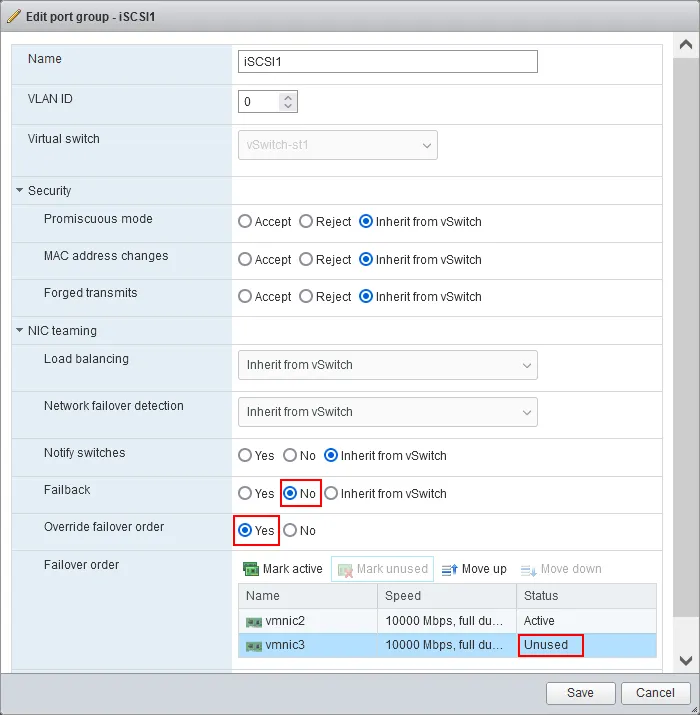Click the Mark unused icon
The image size is (700, 715).
coord(345,569)
